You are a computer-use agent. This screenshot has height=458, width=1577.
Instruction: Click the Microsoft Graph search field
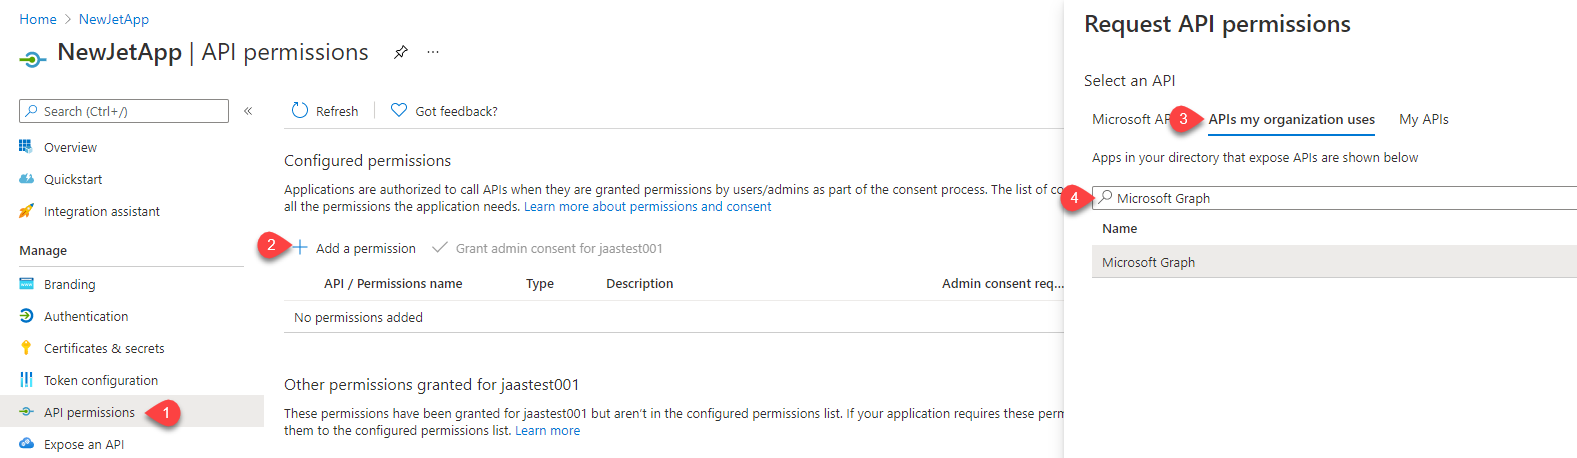(x=1334, y=198)
